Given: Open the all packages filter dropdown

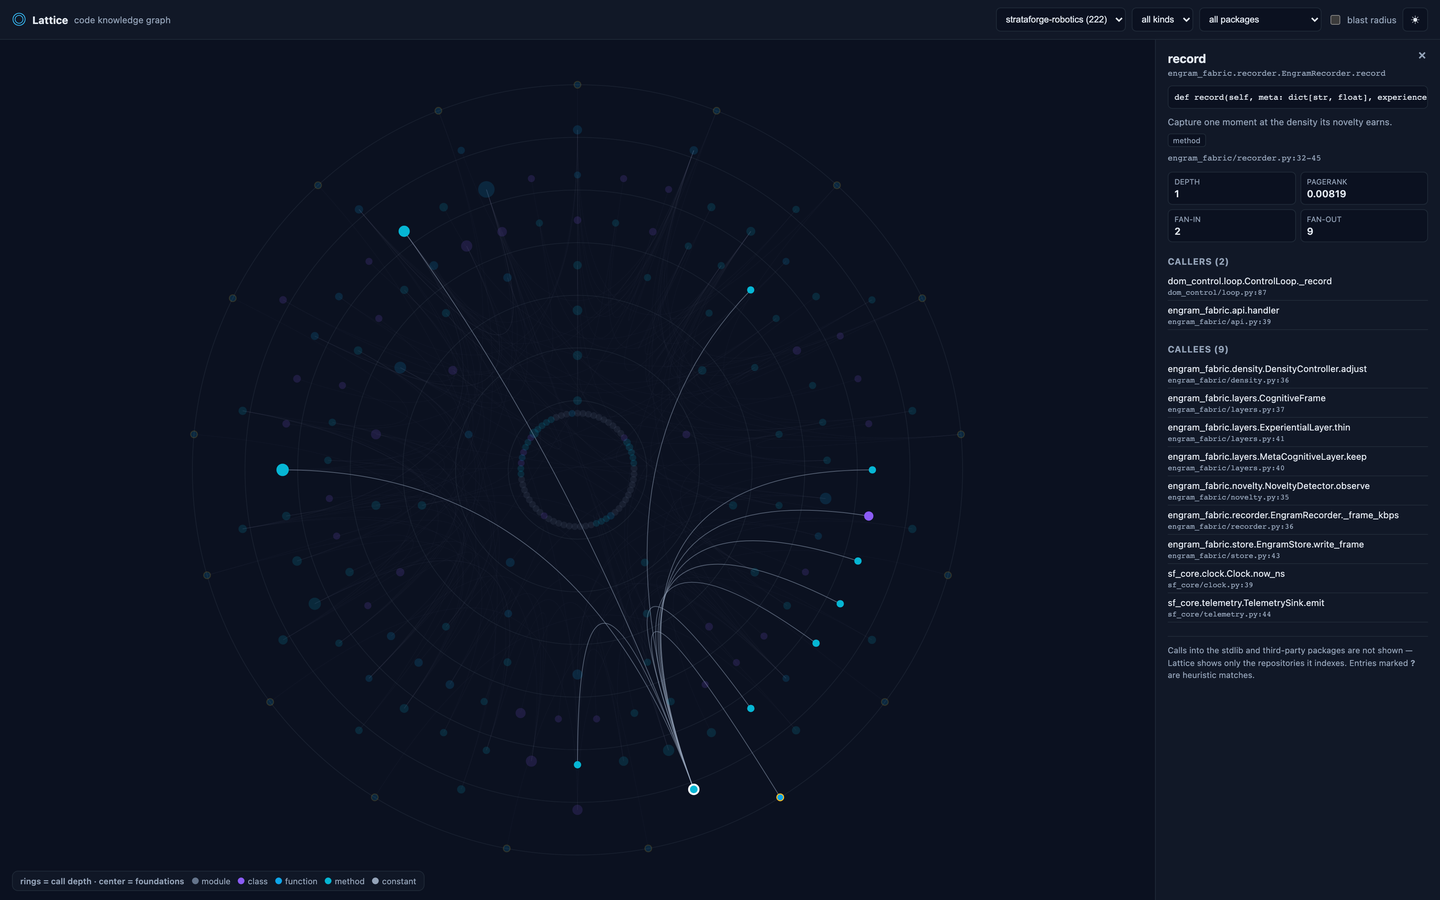Looking at the screenshot, I should [1261, 20].
